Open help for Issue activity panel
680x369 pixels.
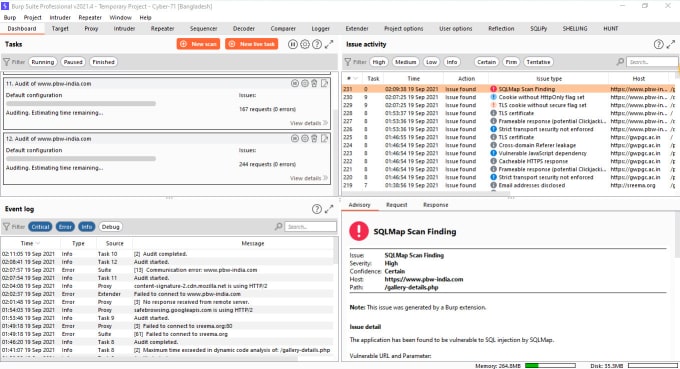(x=658, y=44)
